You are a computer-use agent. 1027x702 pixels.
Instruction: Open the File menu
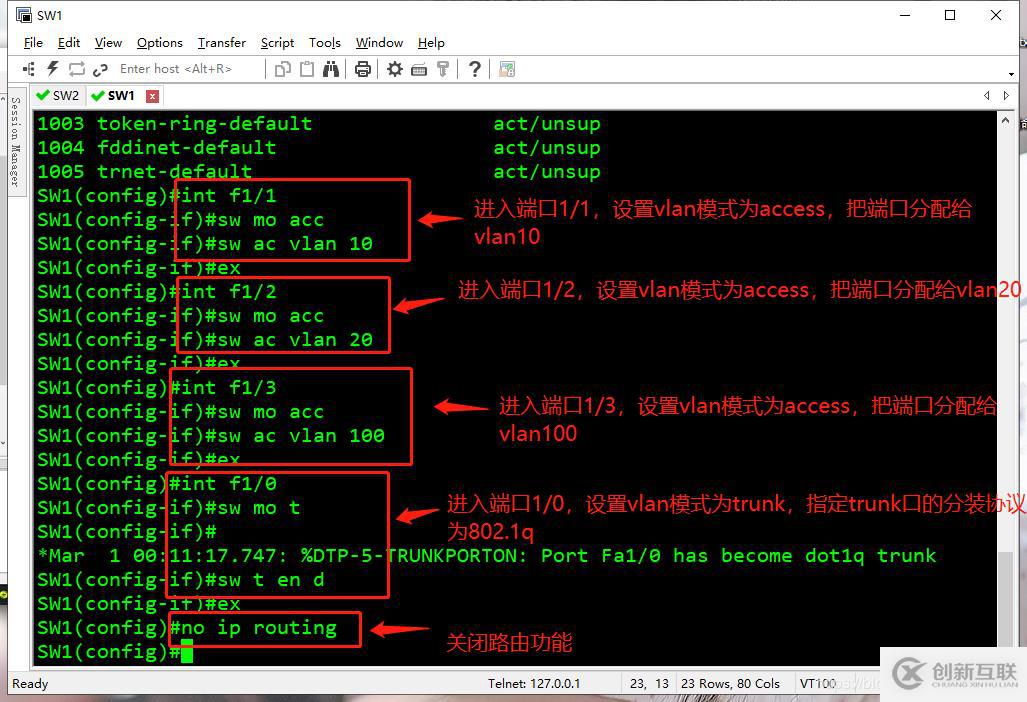point(33,43)
